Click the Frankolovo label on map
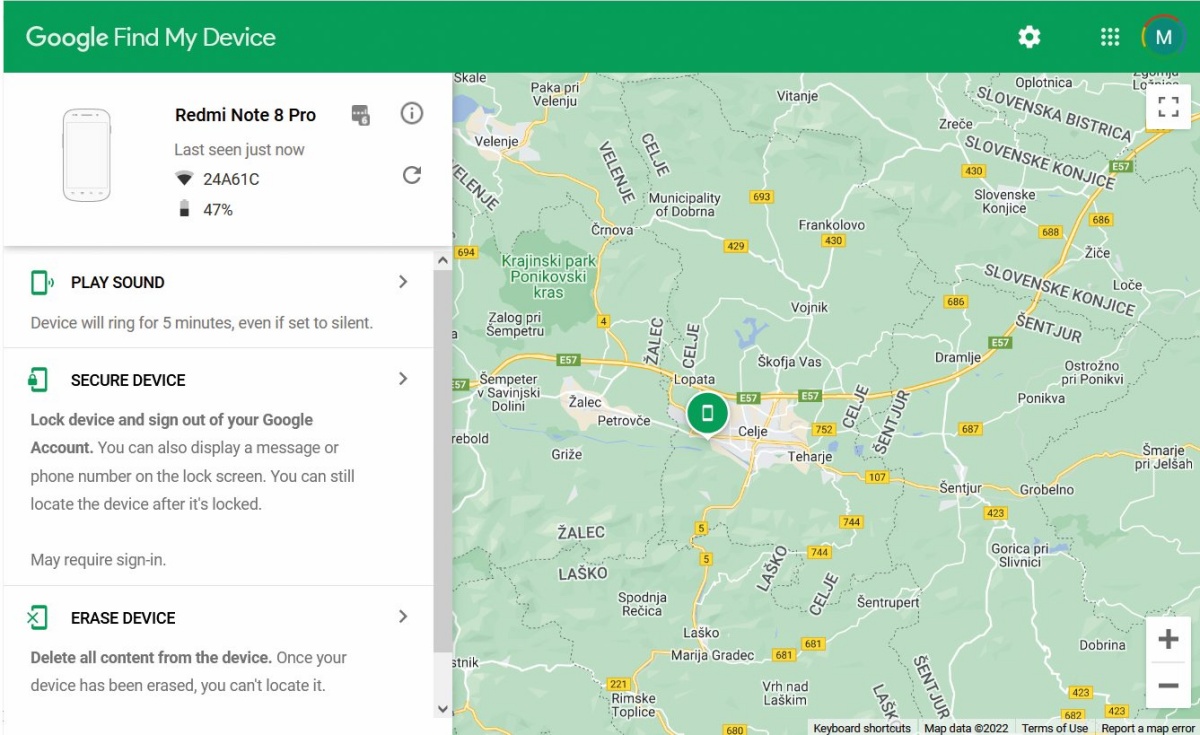This screenshot has width=1200, height=735. 831,226
